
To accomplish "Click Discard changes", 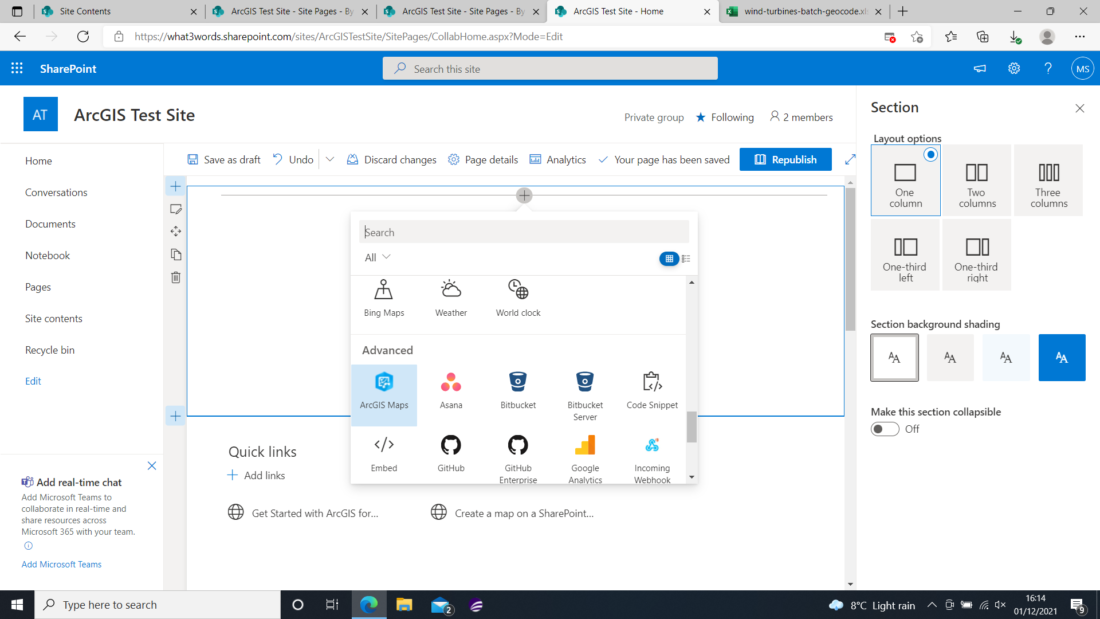I will [x=391, y=159].
